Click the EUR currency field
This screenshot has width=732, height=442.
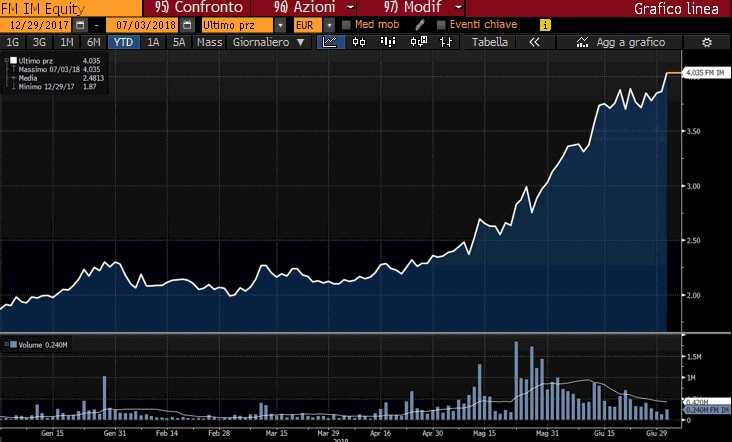pyautogui.click(x=308, y=25)
